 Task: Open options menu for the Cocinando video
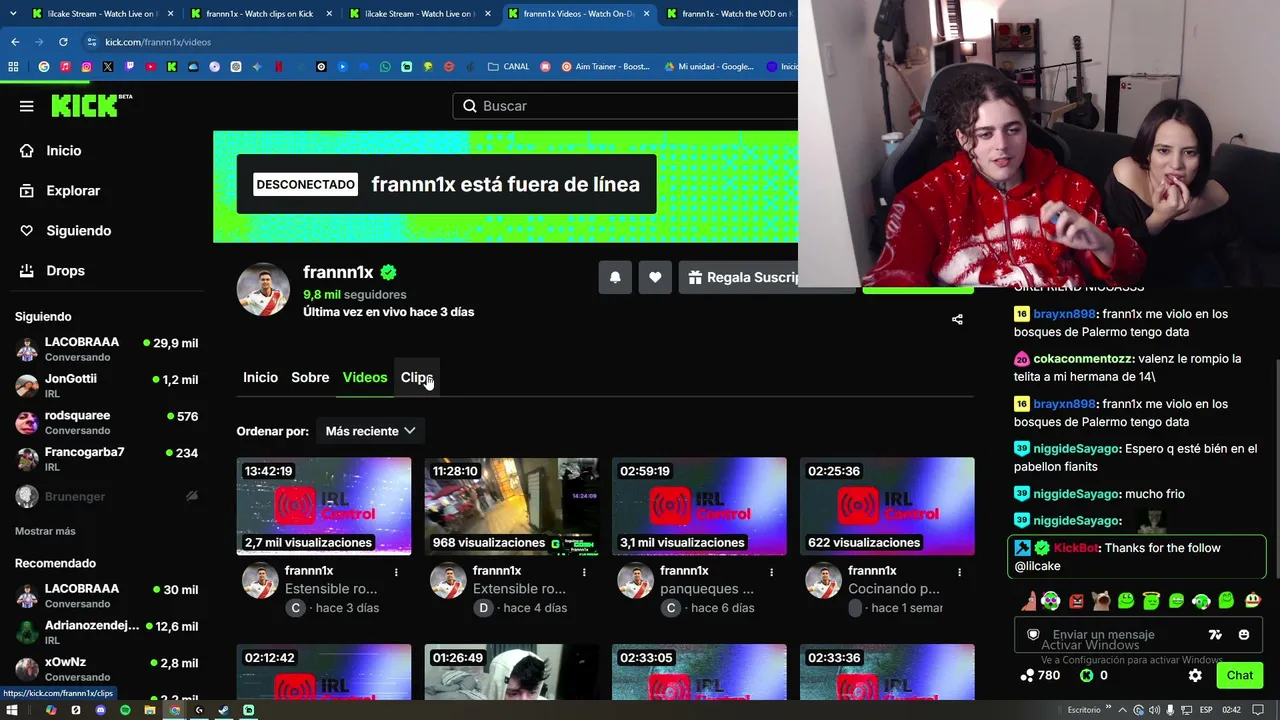click(x=959, y=572)
